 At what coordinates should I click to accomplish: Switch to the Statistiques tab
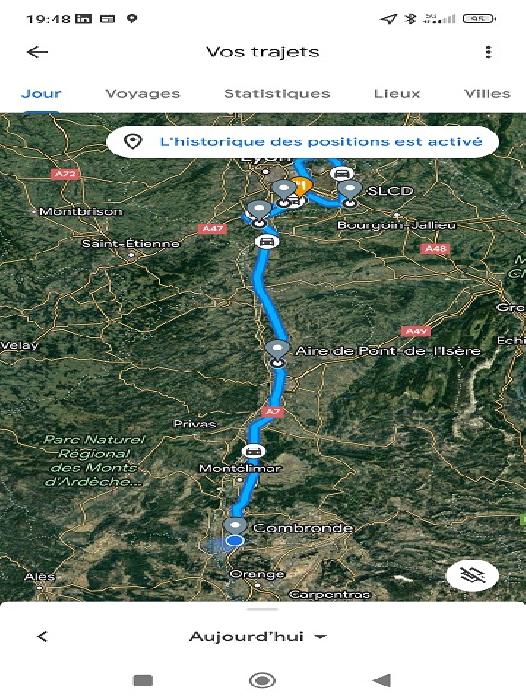point(277,93)
